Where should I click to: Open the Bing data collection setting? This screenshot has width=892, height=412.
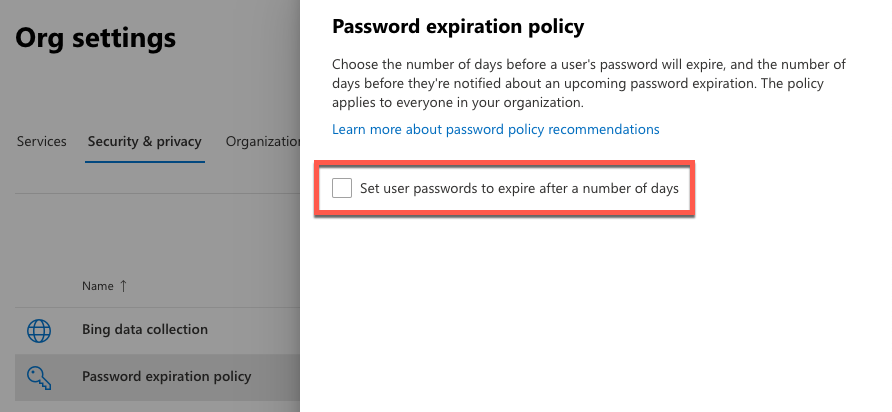145,329
